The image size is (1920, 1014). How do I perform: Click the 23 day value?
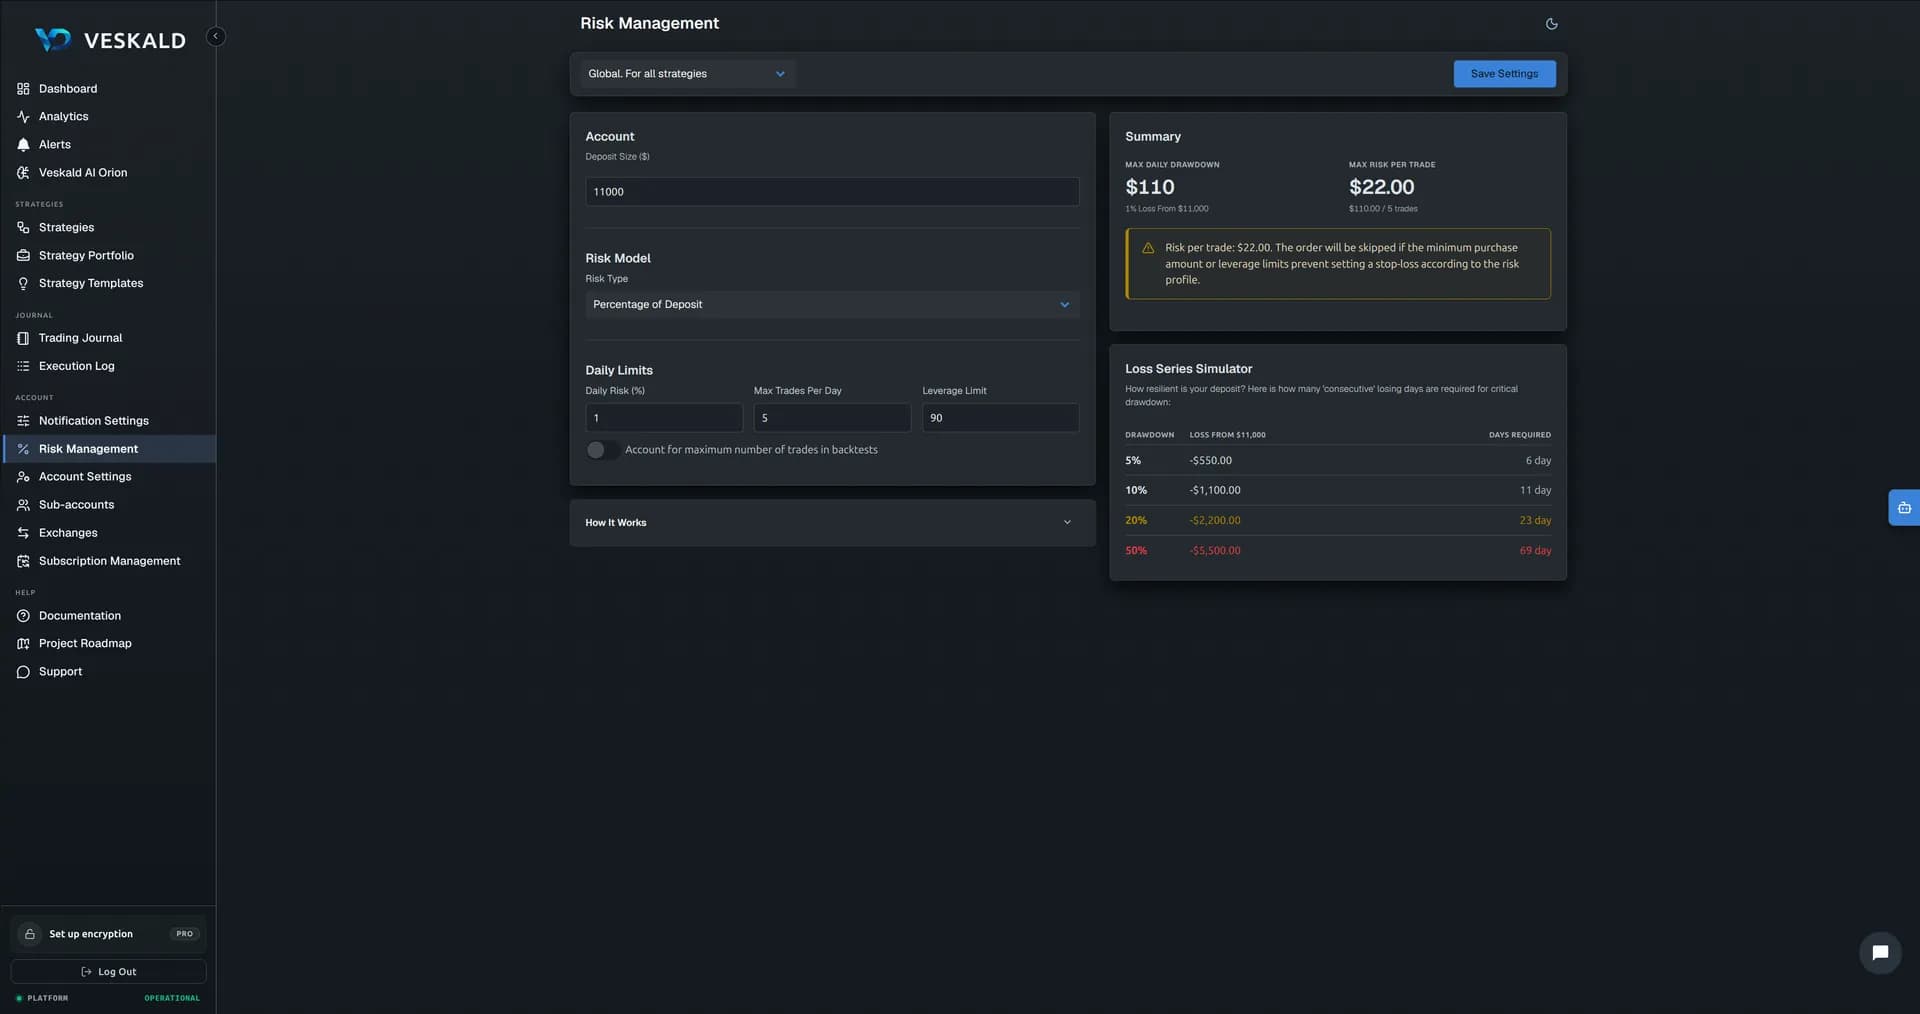coord(1535,521)
